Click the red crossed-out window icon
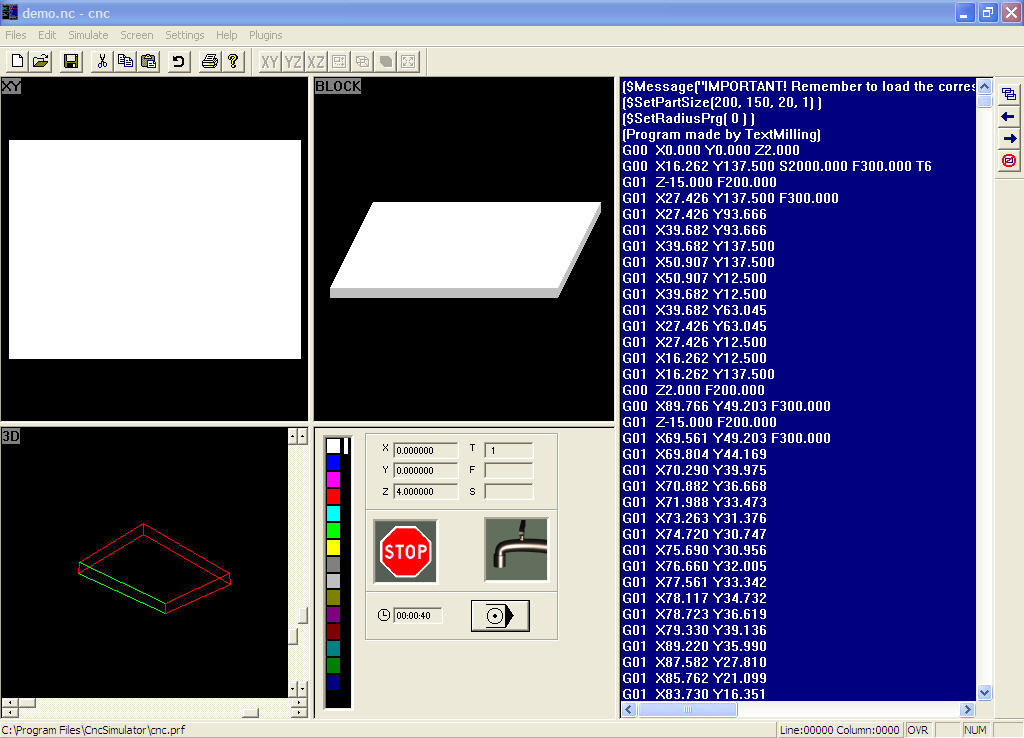The width and height of the screenshot is (1024, 738). point(1009,160)
